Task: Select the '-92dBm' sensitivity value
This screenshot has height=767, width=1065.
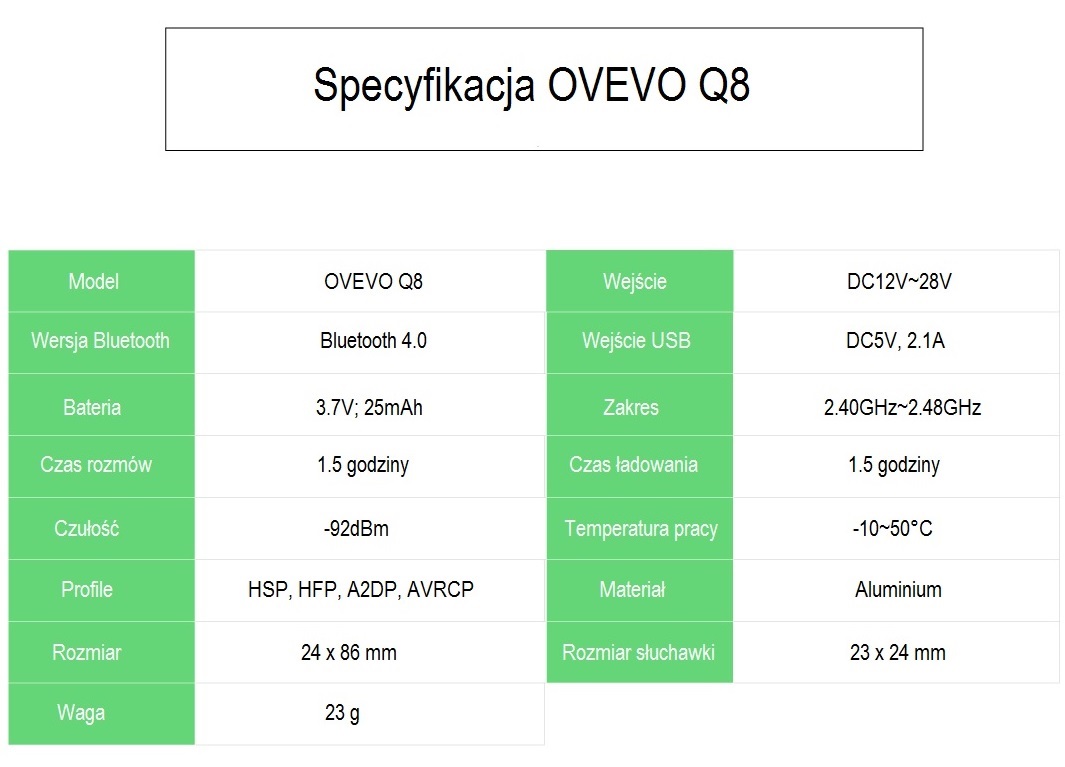Action: point(356,529)
